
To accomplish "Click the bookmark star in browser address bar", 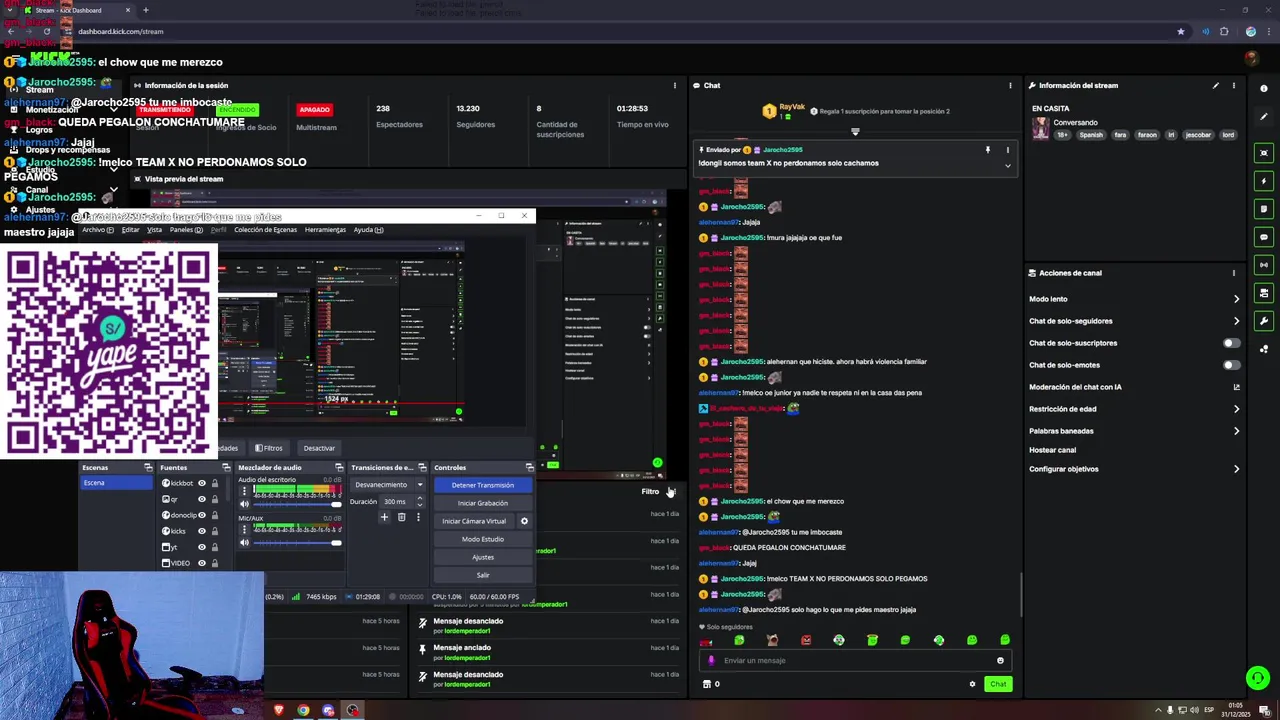I will [1181, 31].
